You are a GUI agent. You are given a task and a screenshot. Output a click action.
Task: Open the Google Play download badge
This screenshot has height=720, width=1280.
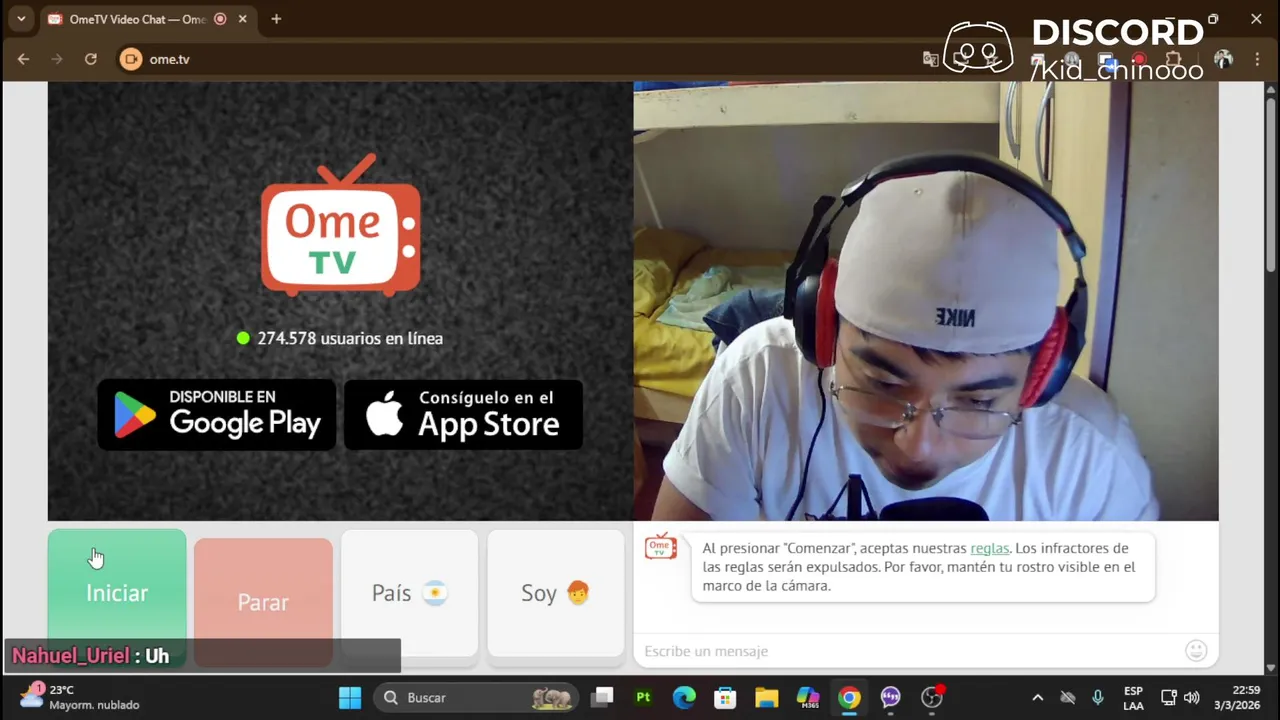tap(217, 414)
